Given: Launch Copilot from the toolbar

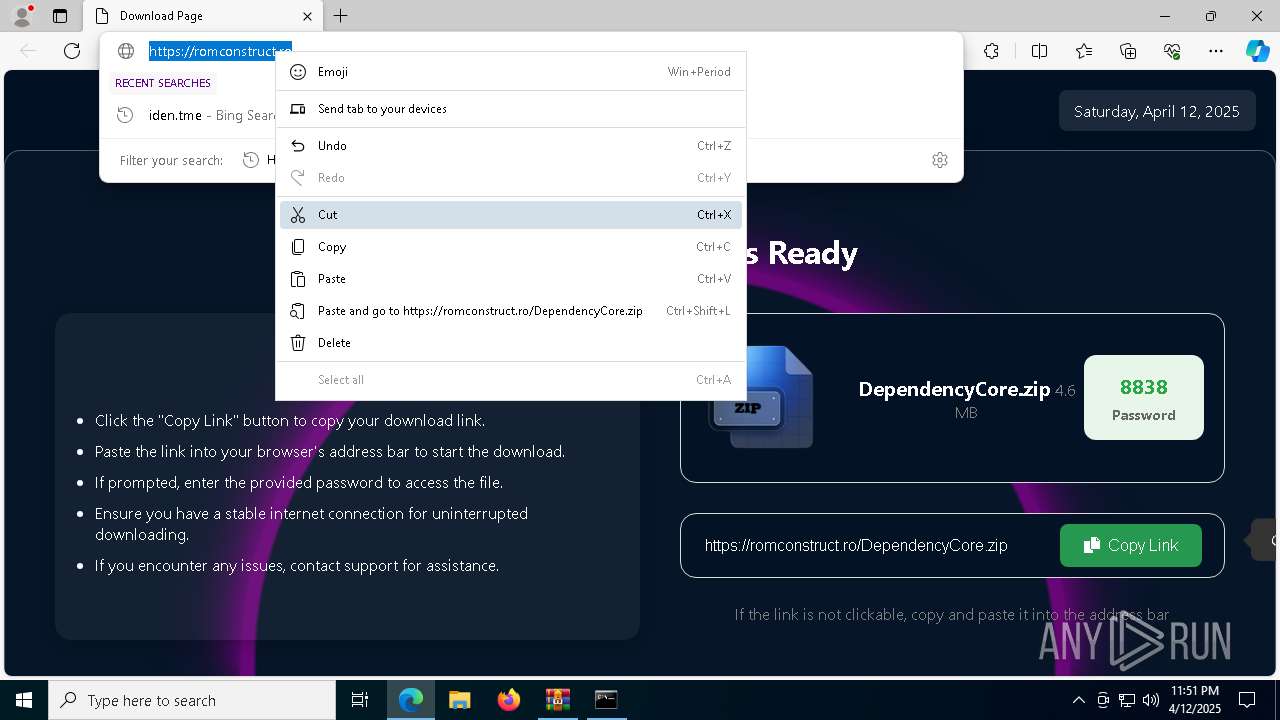Looking at the screenshot, I should [1257, 51].
